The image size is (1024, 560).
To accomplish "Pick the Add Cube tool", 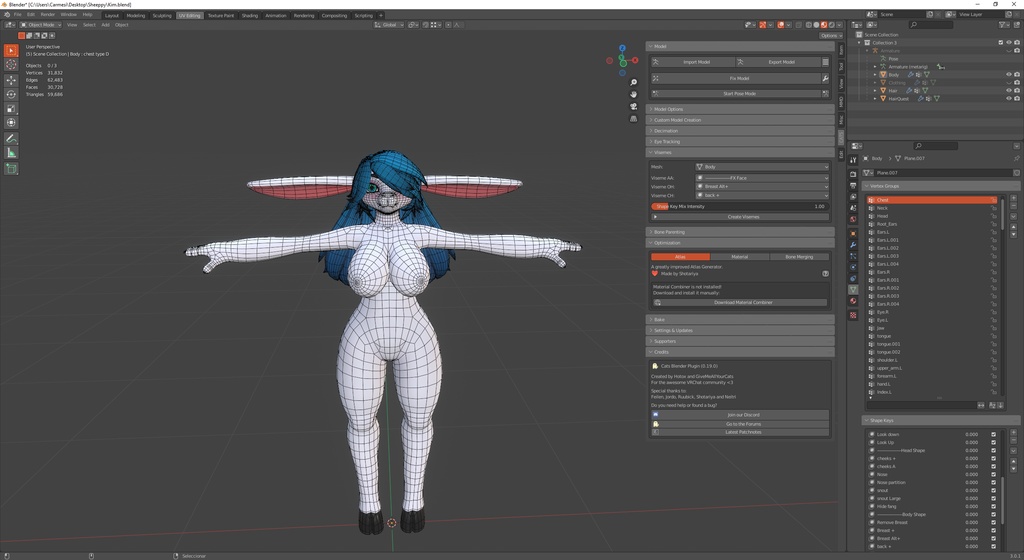I will click(x=11, y=168).
